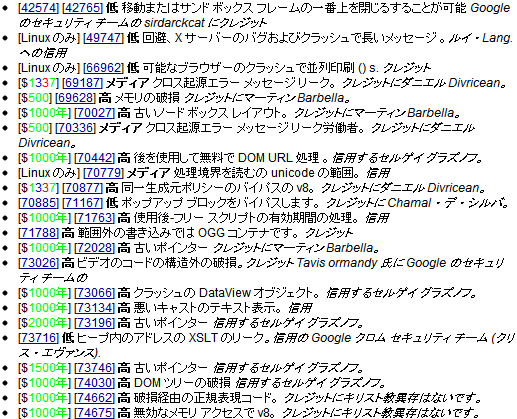Open the 71788 OGG container issue
This screenshot has height=419, width=517.
coord(38,233)
